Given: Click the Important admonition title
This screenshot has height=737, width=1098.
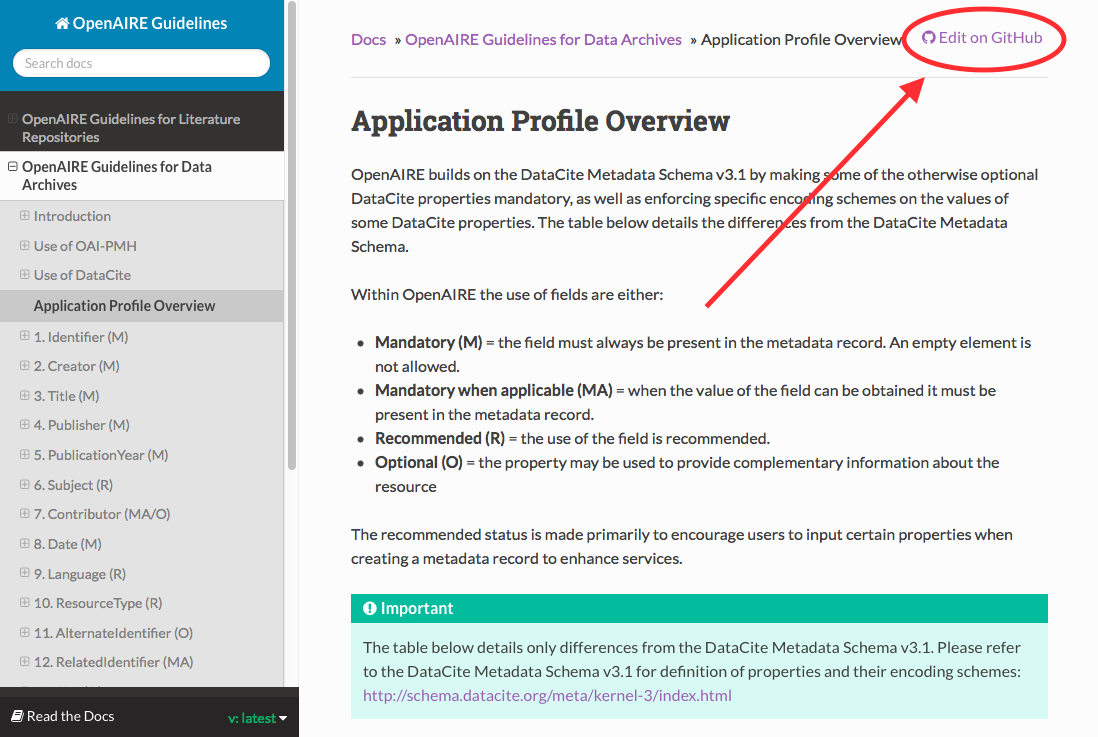Looking at the screenshot, I should tap(416, 608).
